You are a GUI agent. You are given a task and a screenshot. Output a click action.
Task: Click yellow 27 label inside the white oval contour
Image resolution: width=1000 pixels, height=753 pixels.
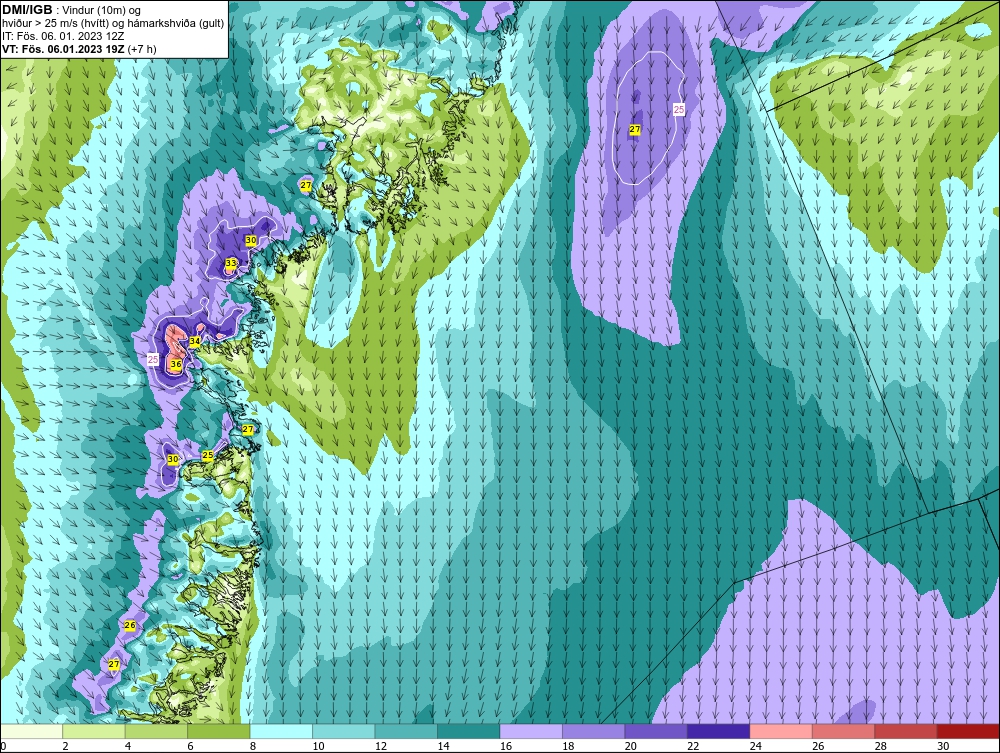pyautogui.click(x=635, y=129)
